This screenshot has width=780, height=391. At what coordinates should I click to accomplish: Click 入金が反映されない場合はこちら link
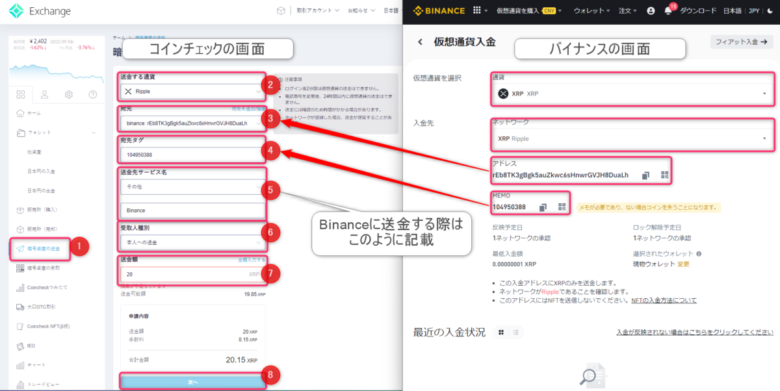[694, 332]
